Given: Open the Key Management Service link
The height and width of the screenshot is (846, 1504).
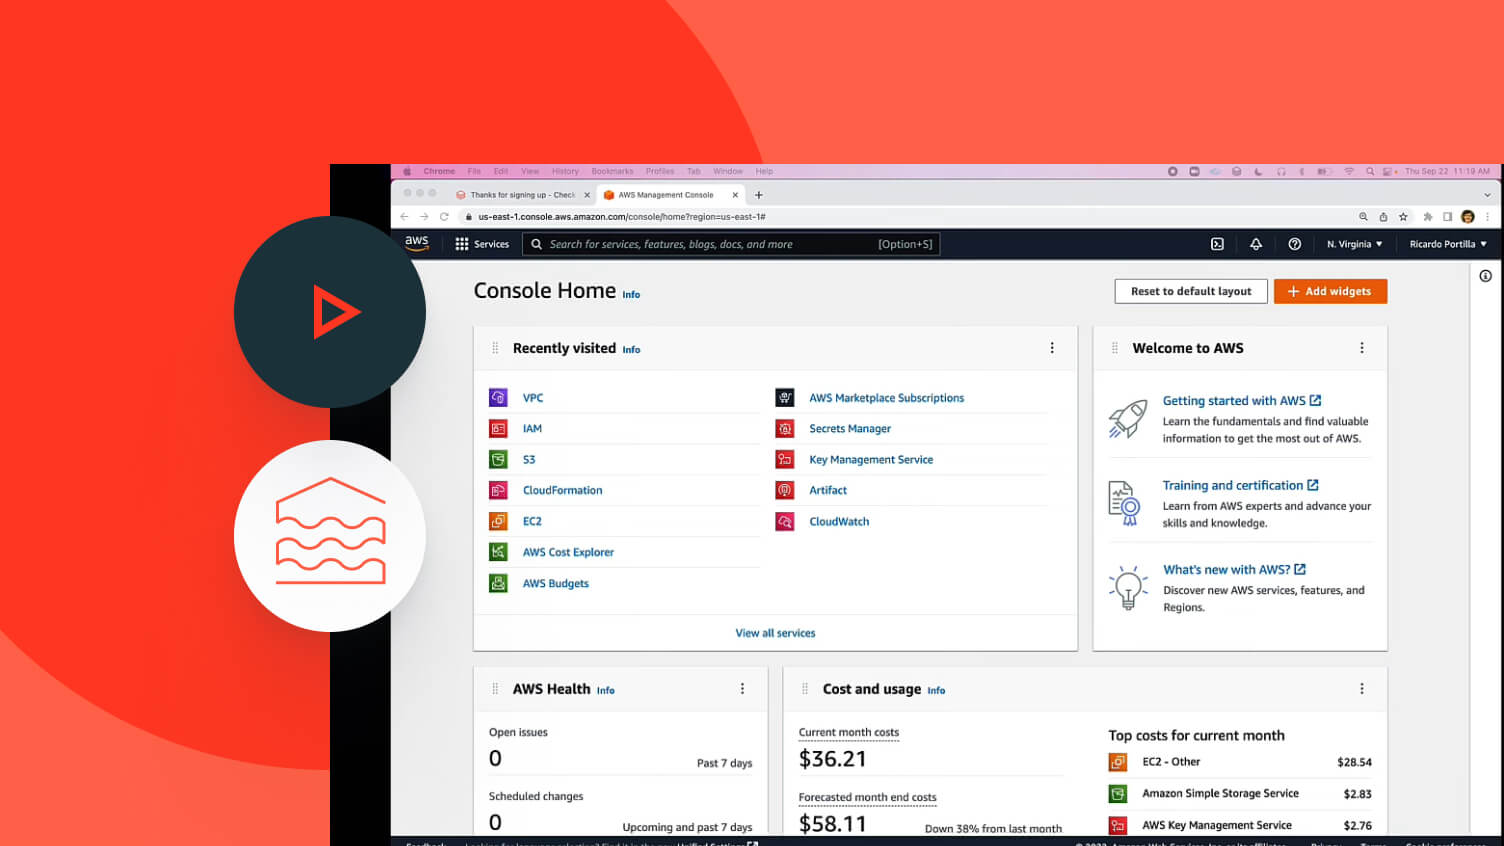Looking at the screenshot, I should coord(871,460).
